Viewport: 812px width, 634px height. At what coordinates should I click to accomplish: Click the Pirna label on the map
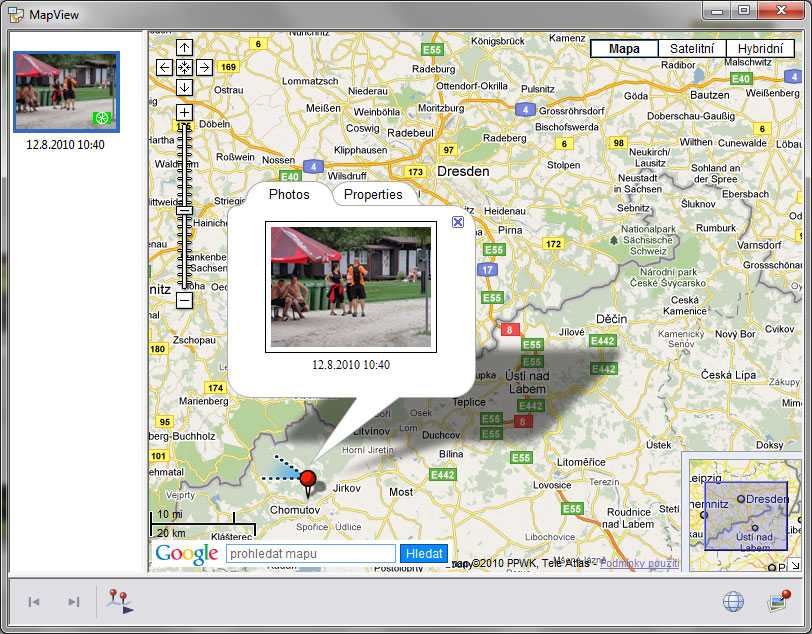click(510, 230)
